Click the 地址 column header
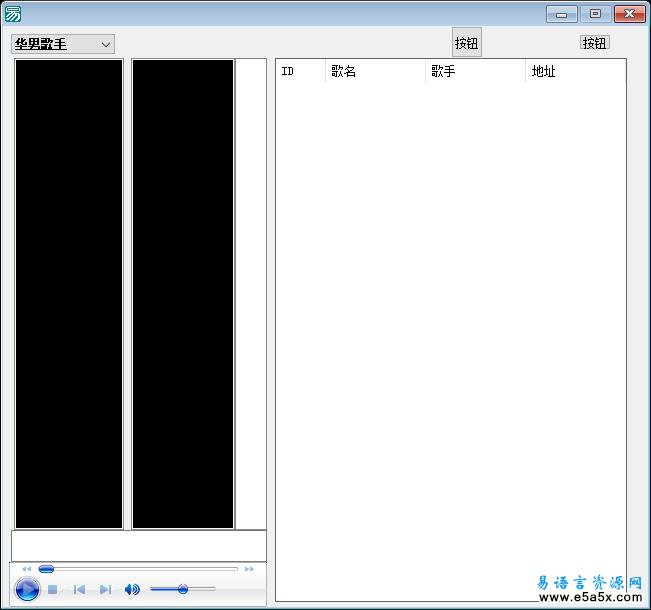 [x=575, y=71]
